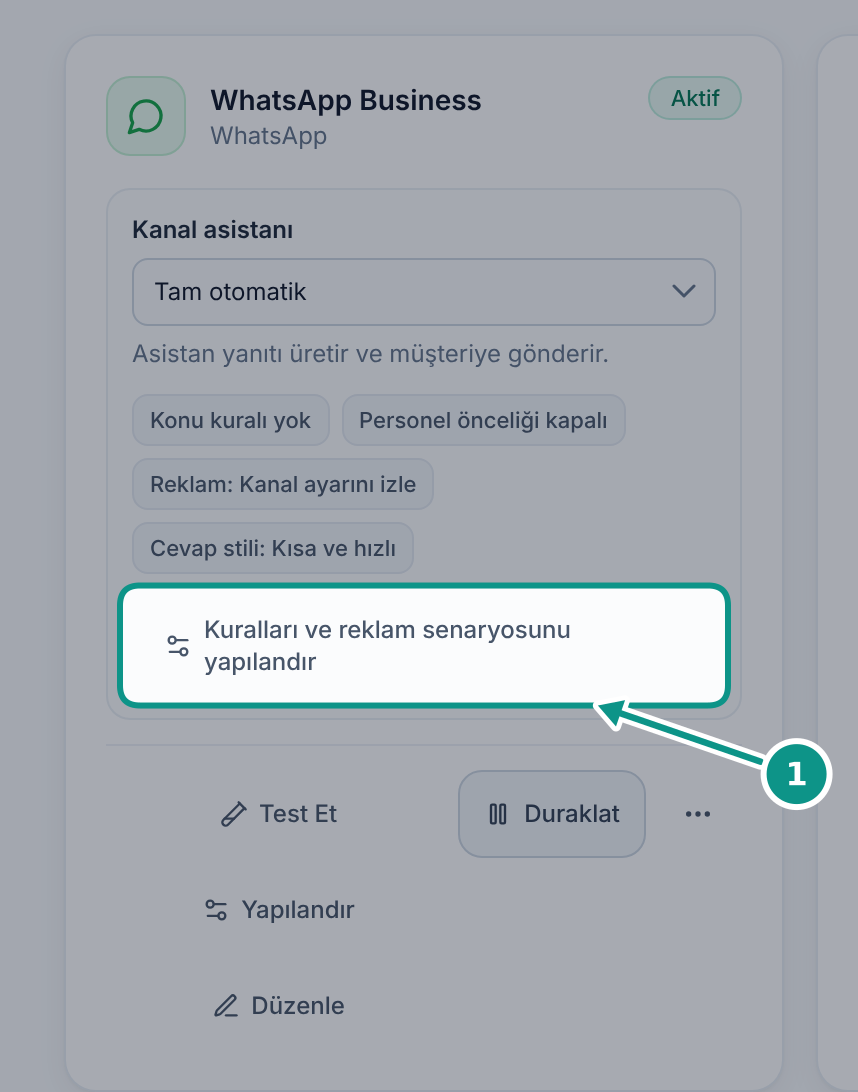Click the text Asistan yanıtı üretir ve müşteriye gönderir.
Screen dimensions: 858x1092
(370, 354)
